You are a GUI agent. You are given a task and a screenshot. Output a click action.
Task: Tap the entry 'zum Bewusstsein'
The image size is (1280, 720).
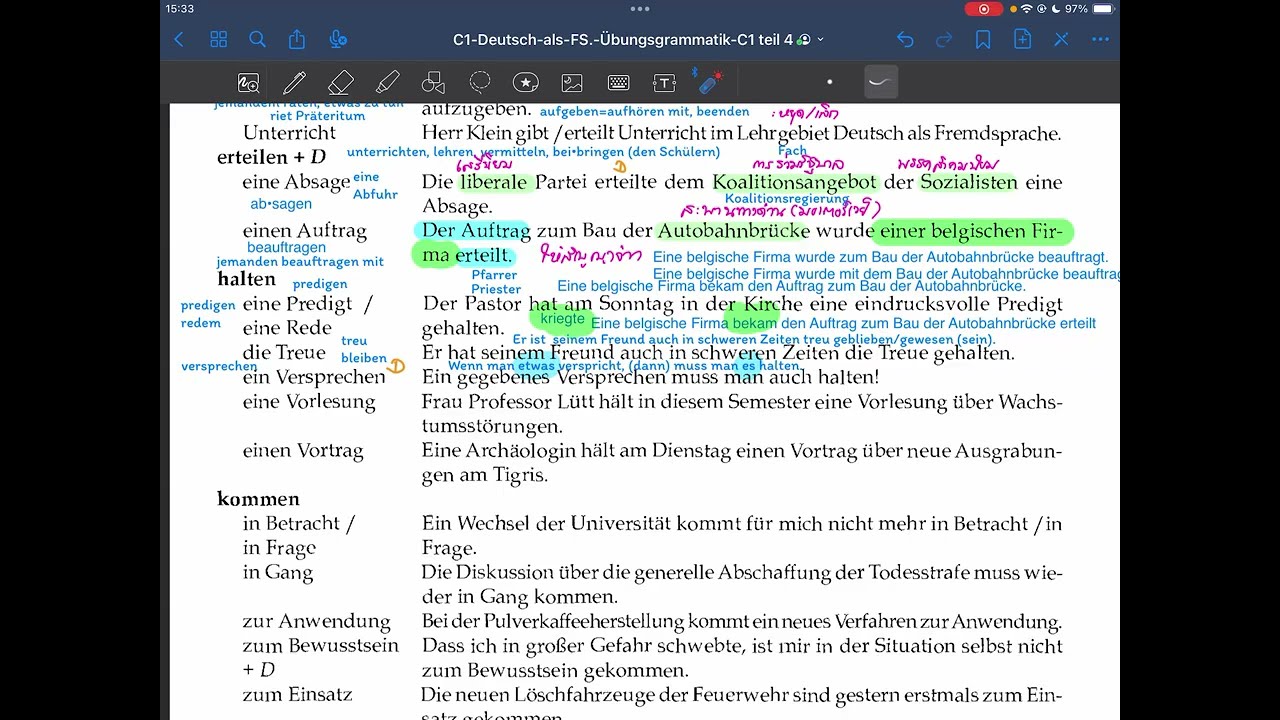point(320,646)
